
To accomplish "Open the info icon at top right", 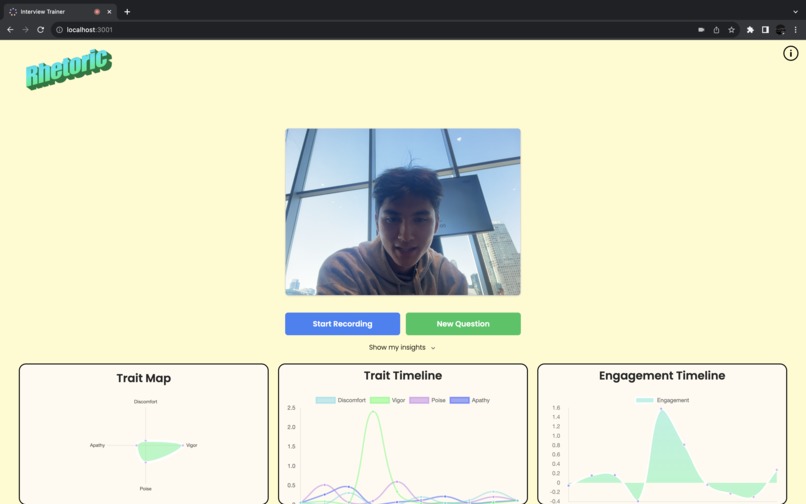I will [x=790, y=53].
